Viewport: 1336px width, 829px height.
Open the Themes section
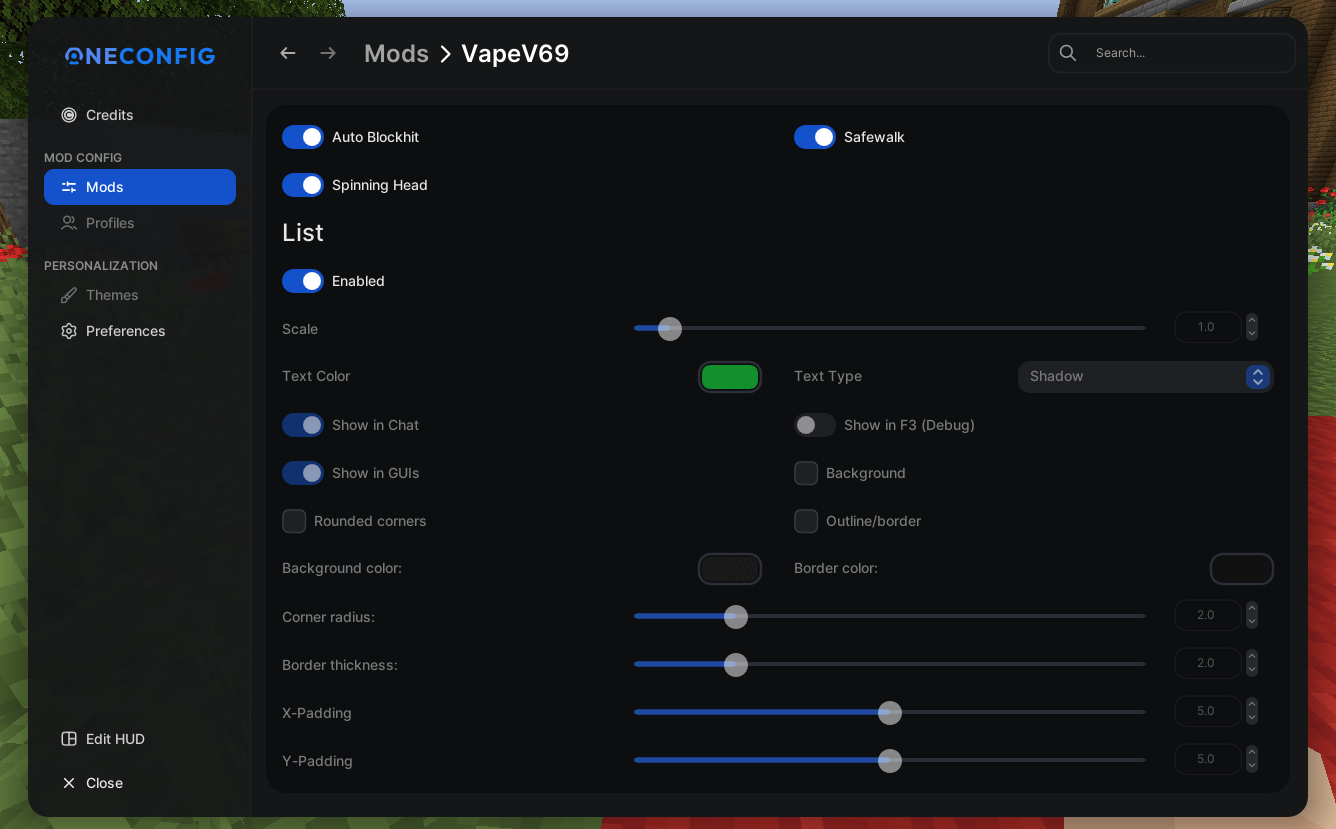140,295
